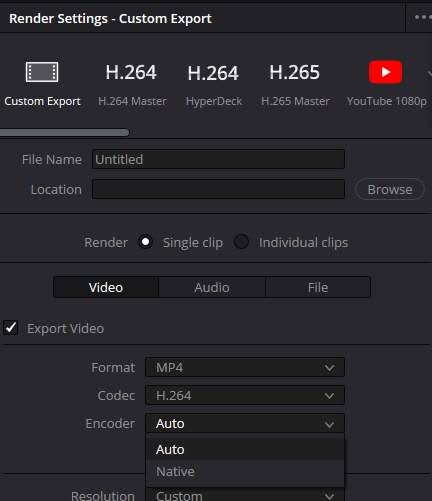Switch to the Audio tab
Image resolution: width=432 pixels, height=501 pixels.
tap(212, 287)
